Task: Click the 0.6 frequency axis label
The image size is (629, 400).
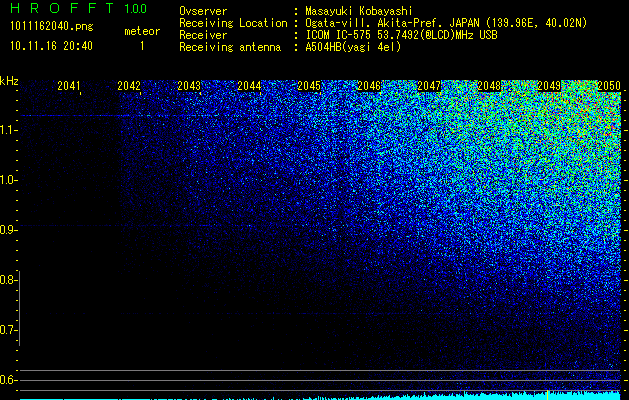Action: (x=7, y=380)
